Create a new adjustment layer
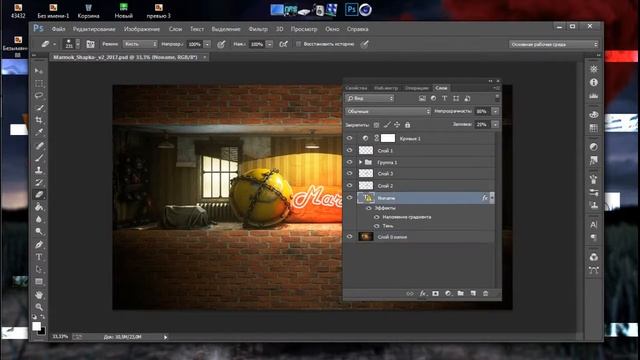The width and height of the screenshot is (640, 360). 448,293
